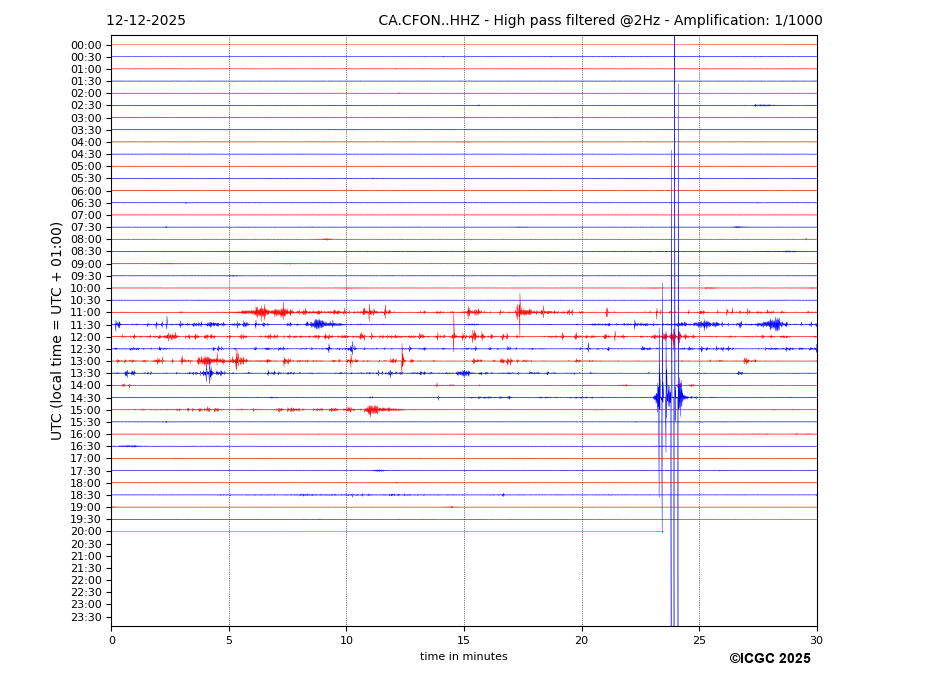Click the 23:30 time row label

click(86, 617)
